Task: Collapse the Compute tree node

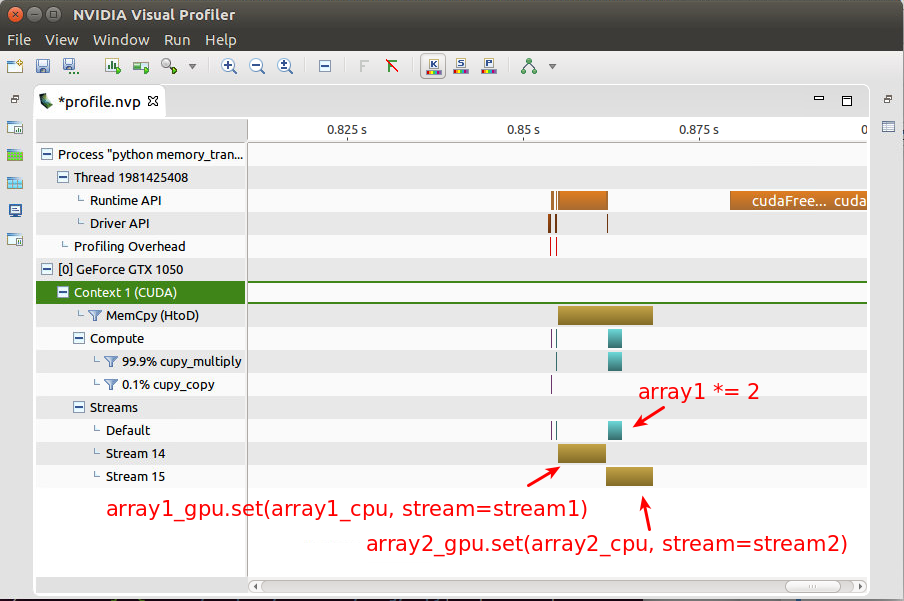Action: [78, 338]
